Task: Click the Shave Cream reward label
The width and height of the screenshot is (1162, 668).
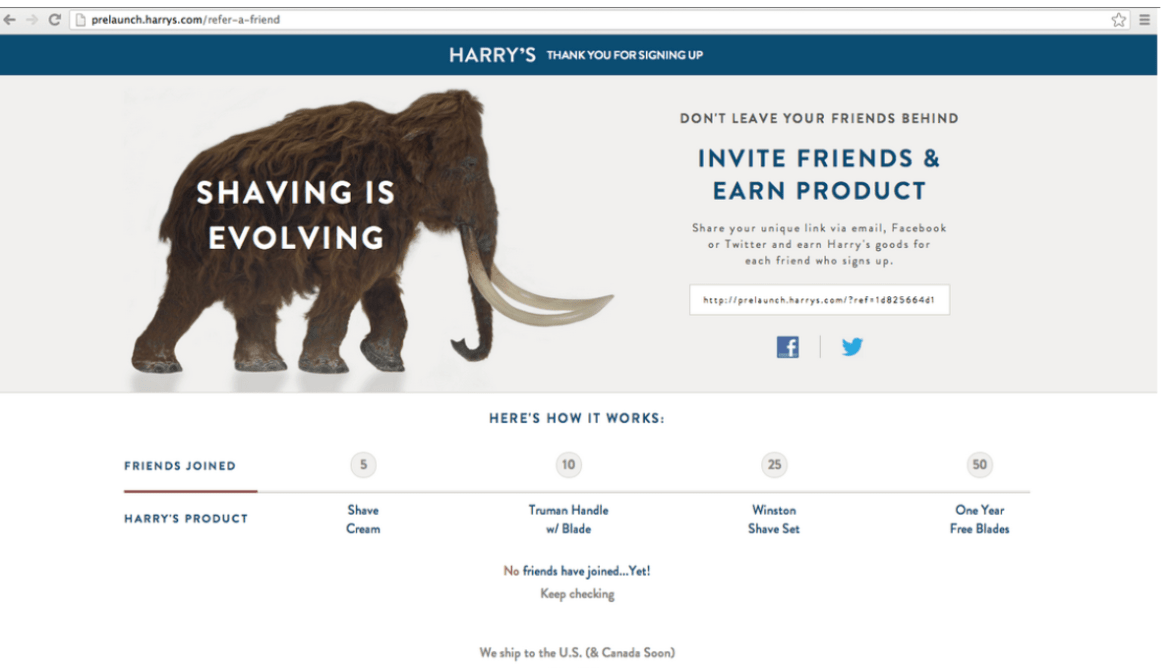Action: [x=363, y=520]
